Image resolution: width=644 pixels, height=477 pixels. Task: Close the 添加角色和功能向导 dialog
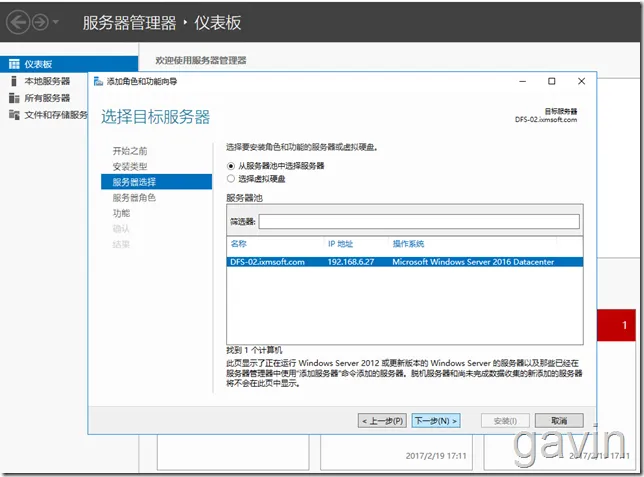point(581,81)
